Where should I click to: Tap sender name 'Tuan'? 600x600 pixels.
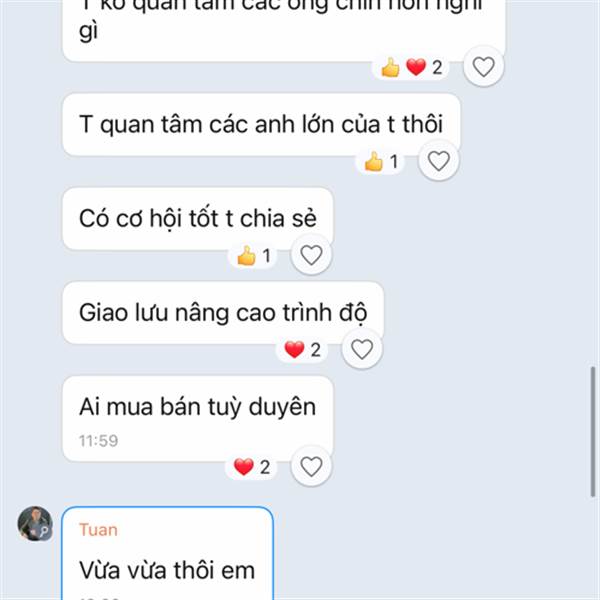pyautogui.click(x=98, y=530)
